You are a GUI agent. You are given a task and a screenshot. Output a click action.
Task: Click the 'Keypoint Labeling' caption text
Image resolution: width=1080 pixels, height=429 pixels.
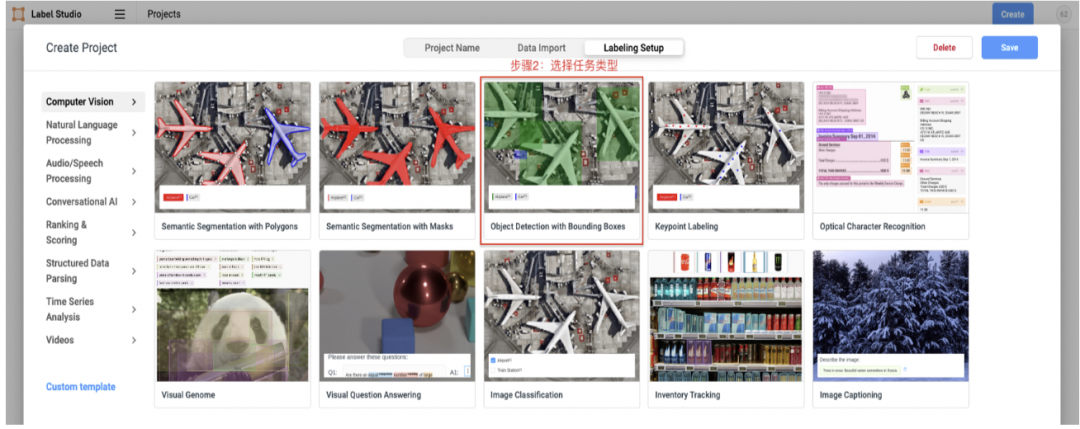tap(686, 227)
